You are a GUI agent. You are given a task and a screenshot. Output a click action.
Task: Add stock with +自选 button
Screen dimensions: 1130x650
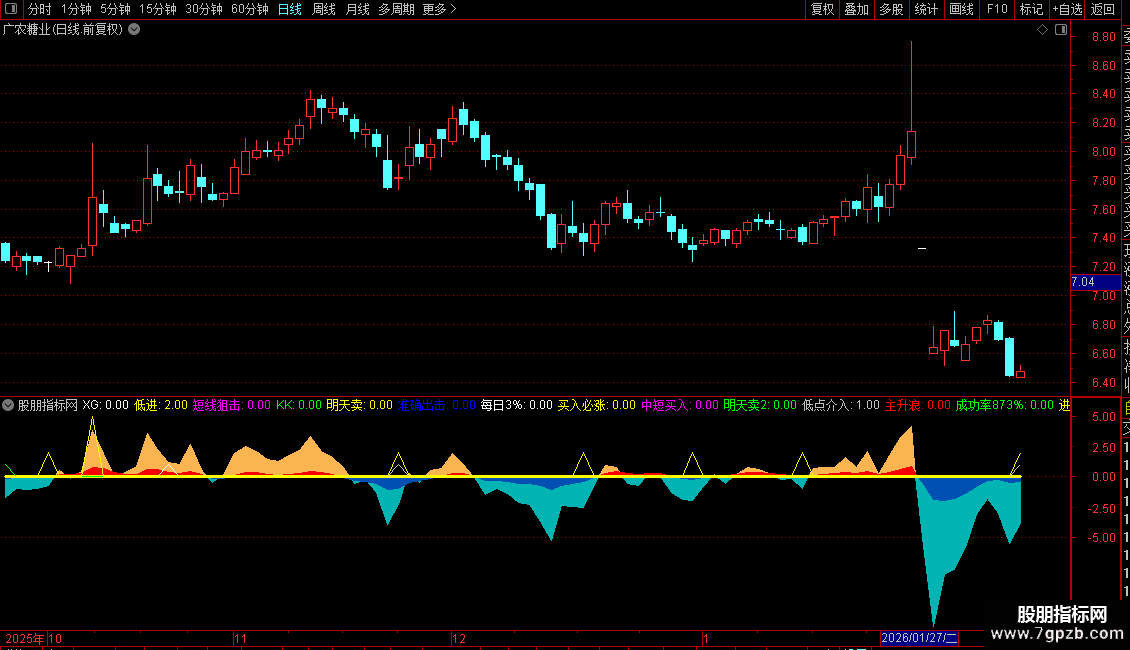pyautogui.click(x=1067, y=9)
